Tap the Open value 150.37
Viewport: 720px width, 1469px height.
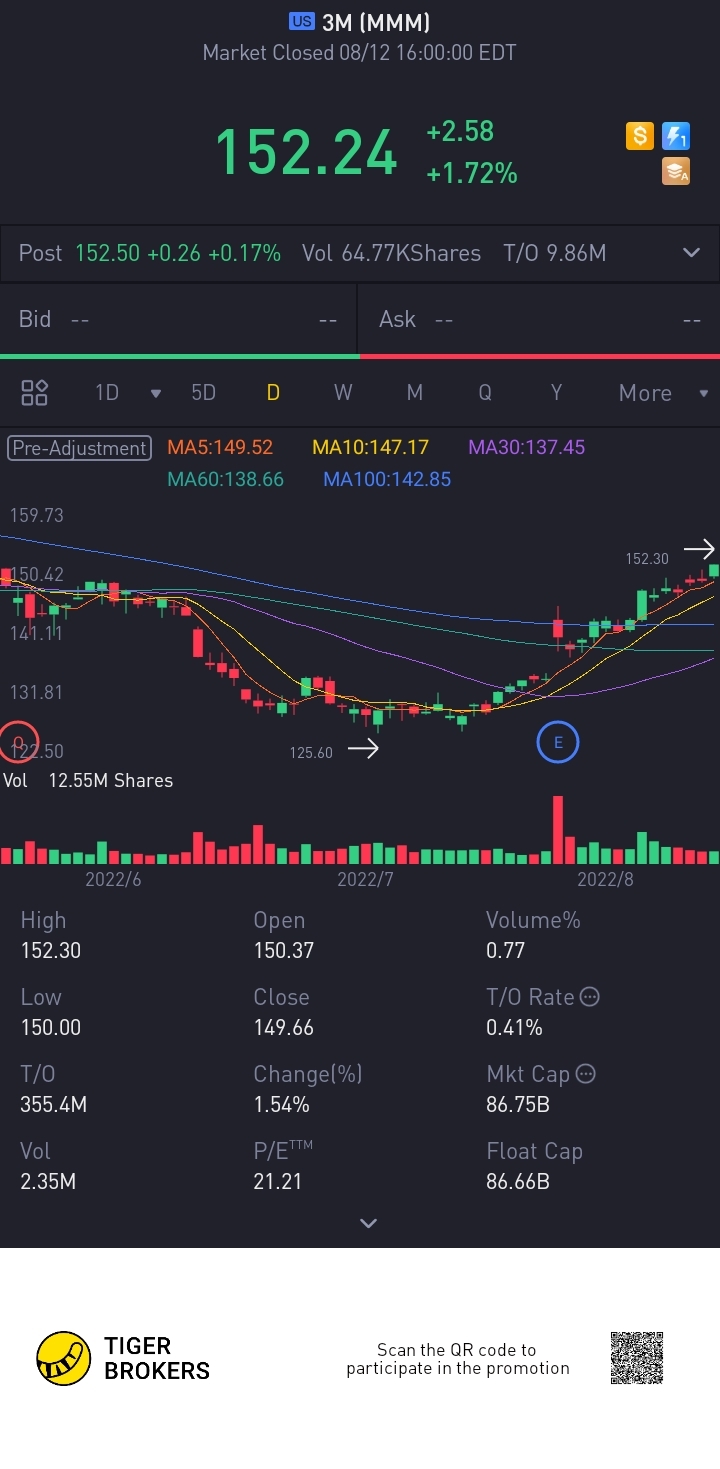[x=284, y=950]
